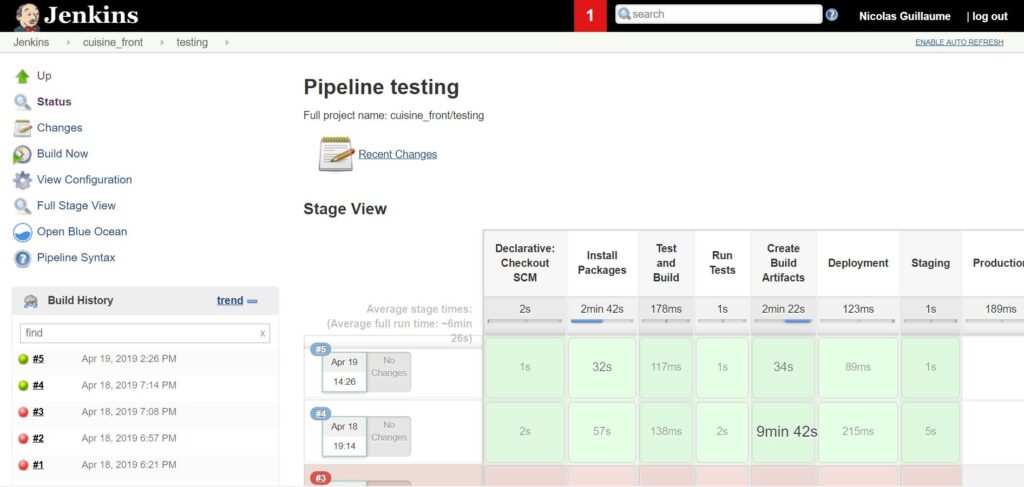Image resolution: width=1024 pixels, height=487 pixels.
Task: Open build #2 link in history
Action: tap(38, 439)
